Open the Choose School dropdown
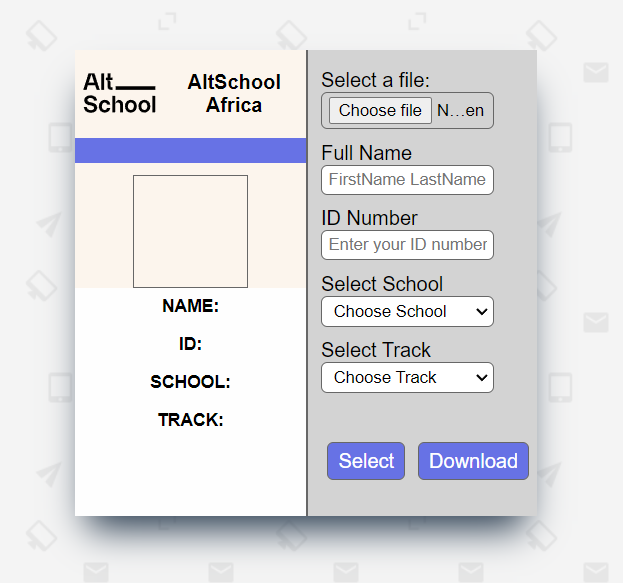 407,312
